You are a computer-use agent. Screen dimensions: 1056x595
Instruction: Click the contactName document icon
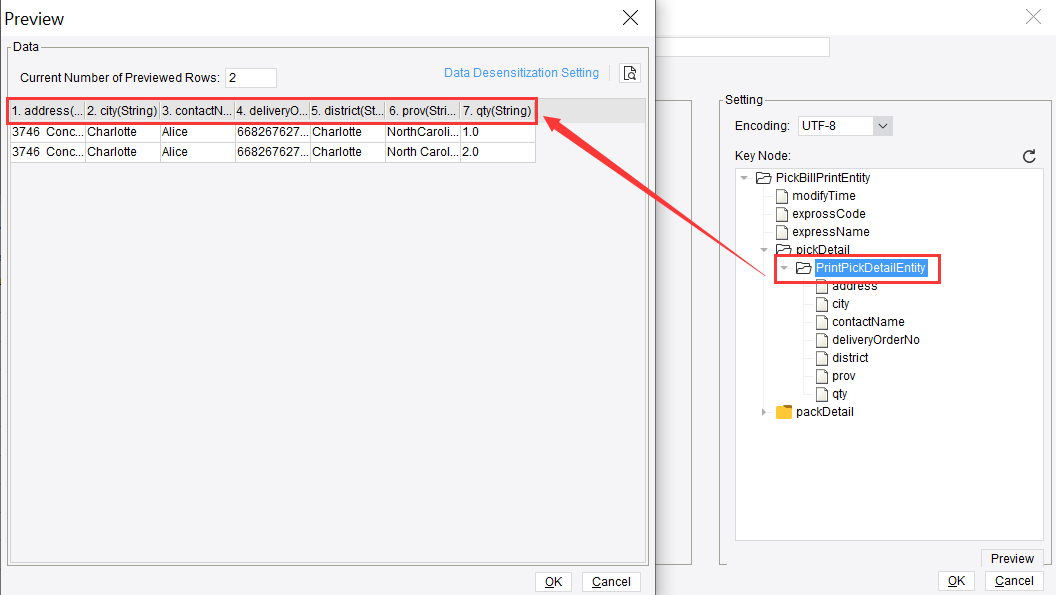click(823, 321)
